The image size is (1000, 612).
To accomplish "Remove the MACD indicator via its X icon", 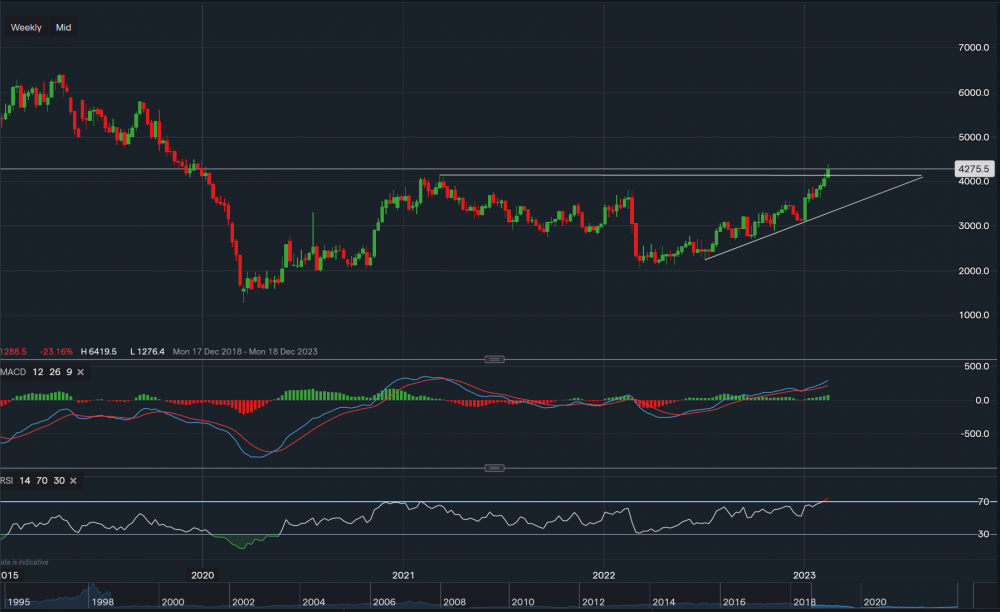I will (80, 372).
